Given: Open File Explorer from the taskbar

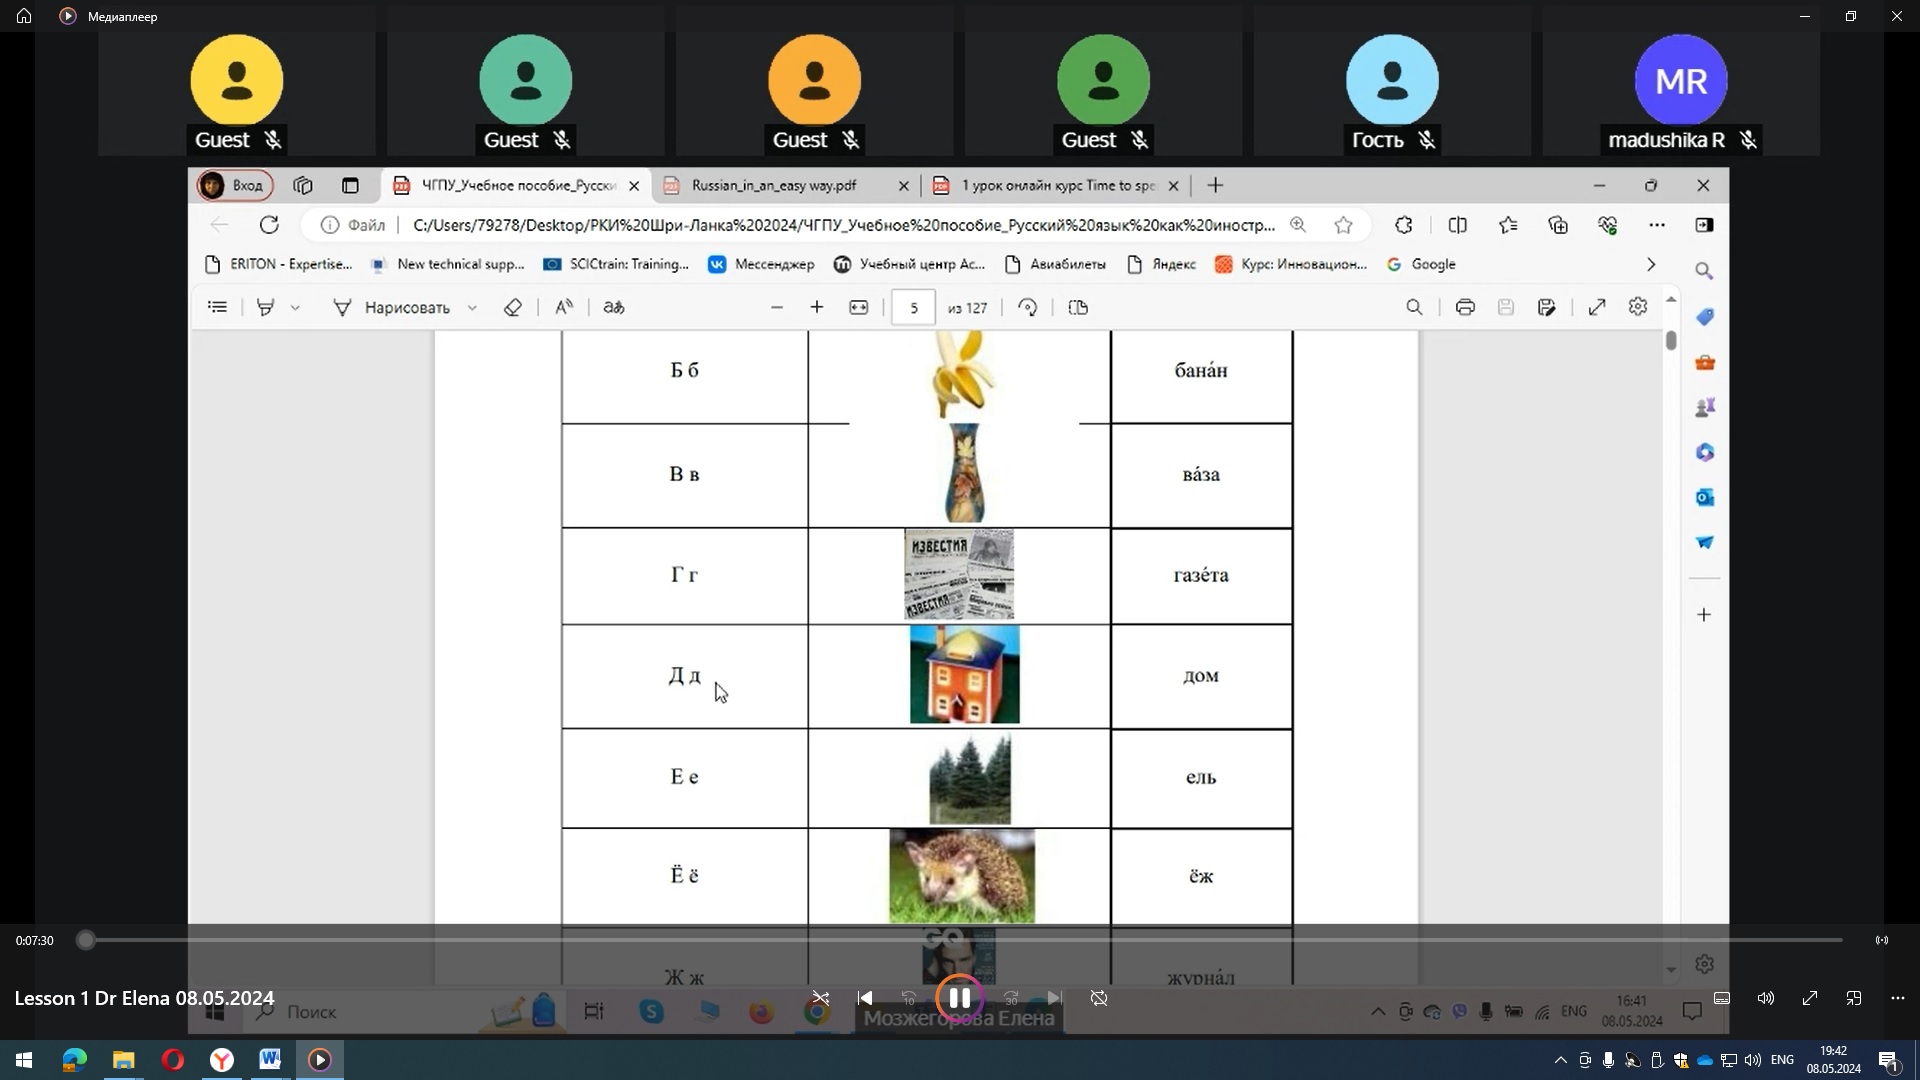Looking at the screenshot, I should tap(123, 1060).
